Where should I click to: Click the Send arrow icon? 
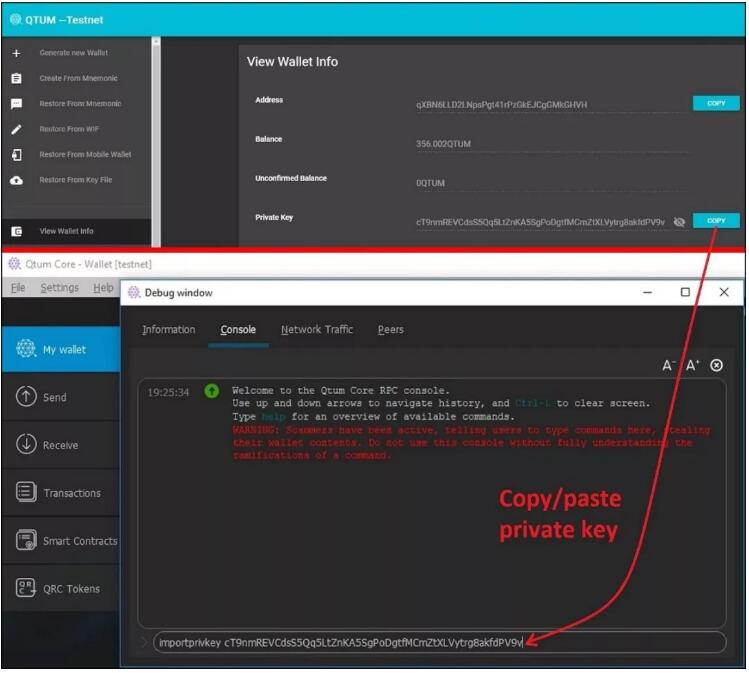26,397
